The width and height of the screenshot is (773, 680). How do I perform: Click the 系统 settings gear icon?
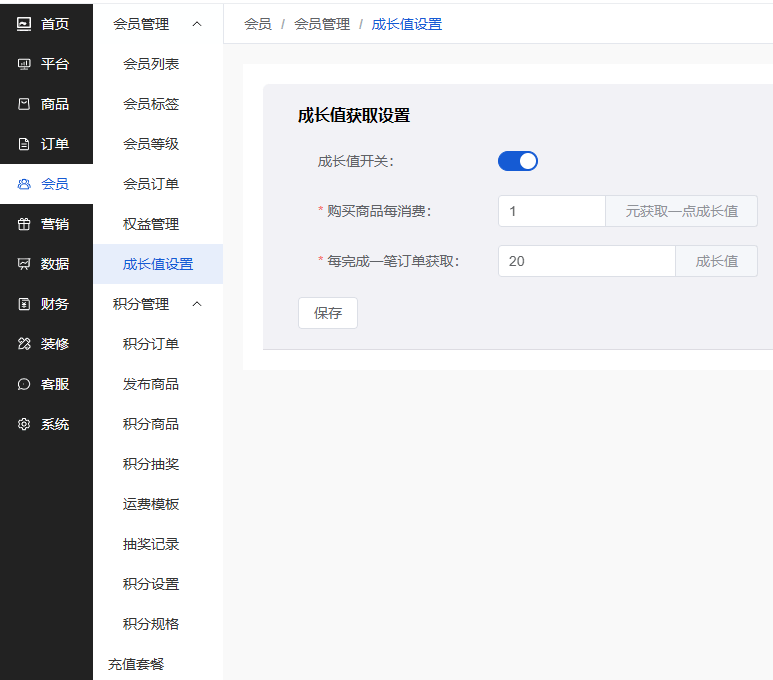[24, 424]
